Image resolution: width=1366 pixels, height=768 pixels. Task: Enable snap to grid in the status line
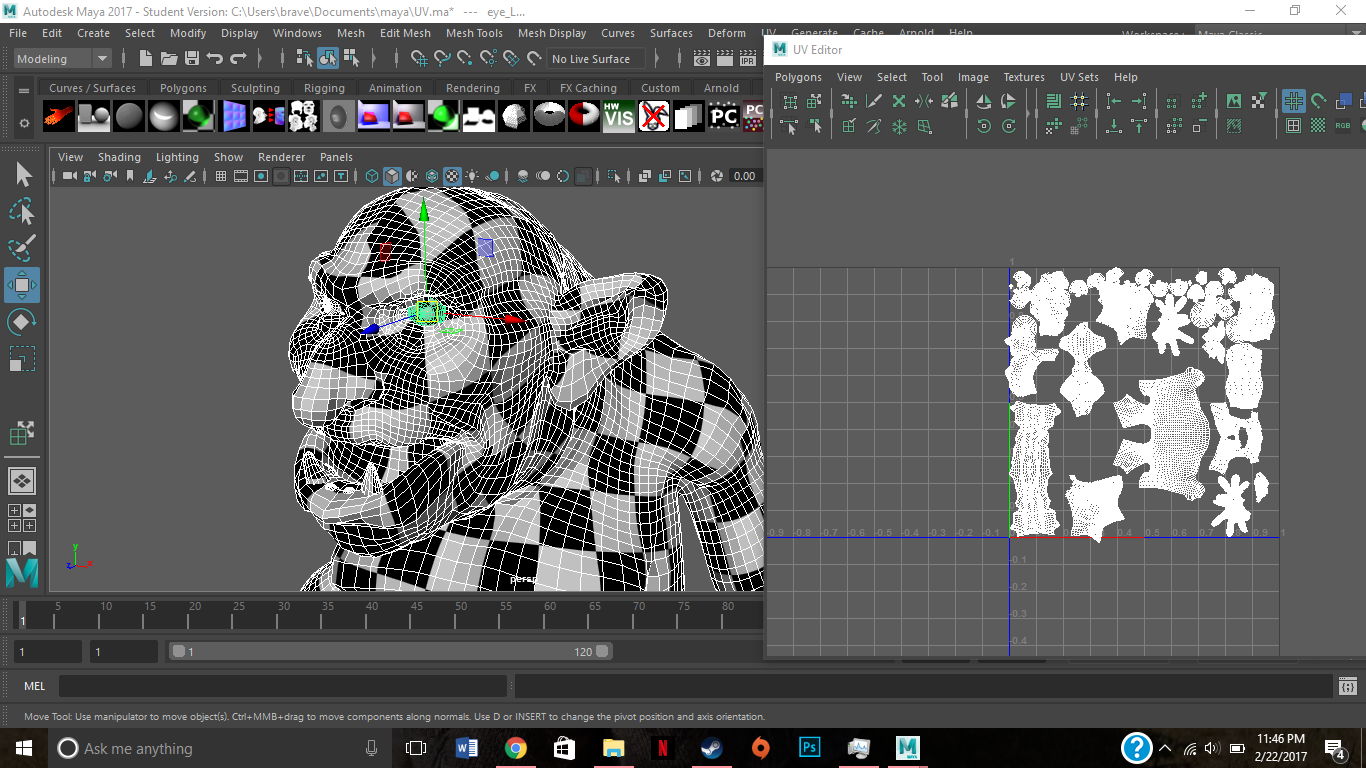coord(421,57)
